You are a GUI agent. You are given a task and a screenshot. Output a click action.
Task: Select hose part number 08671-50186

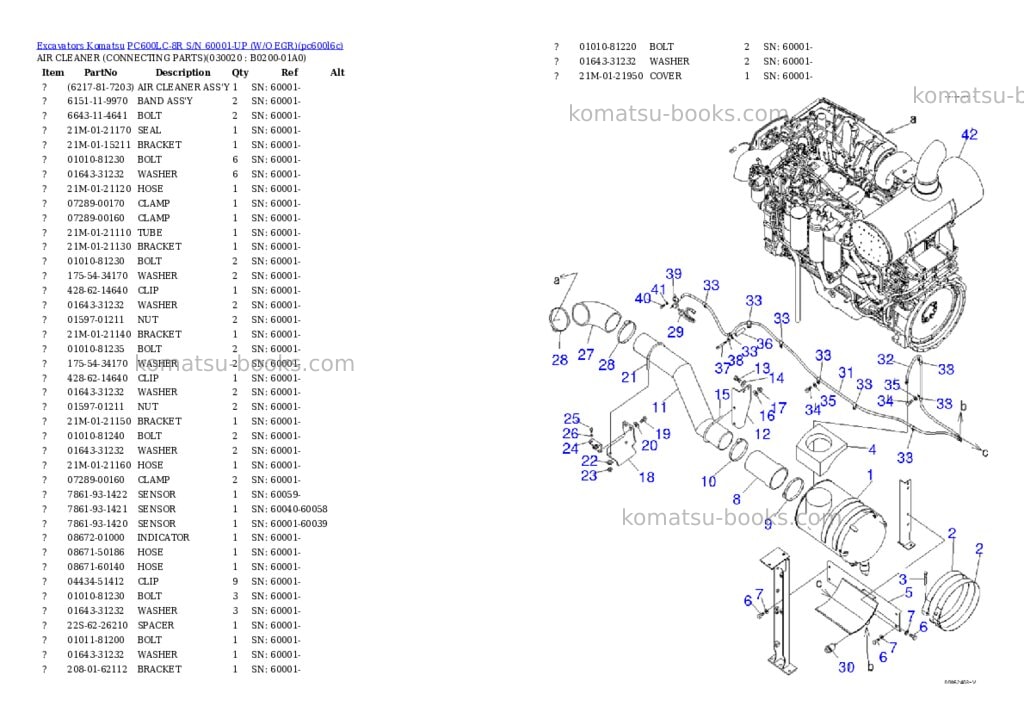[95, 553]
